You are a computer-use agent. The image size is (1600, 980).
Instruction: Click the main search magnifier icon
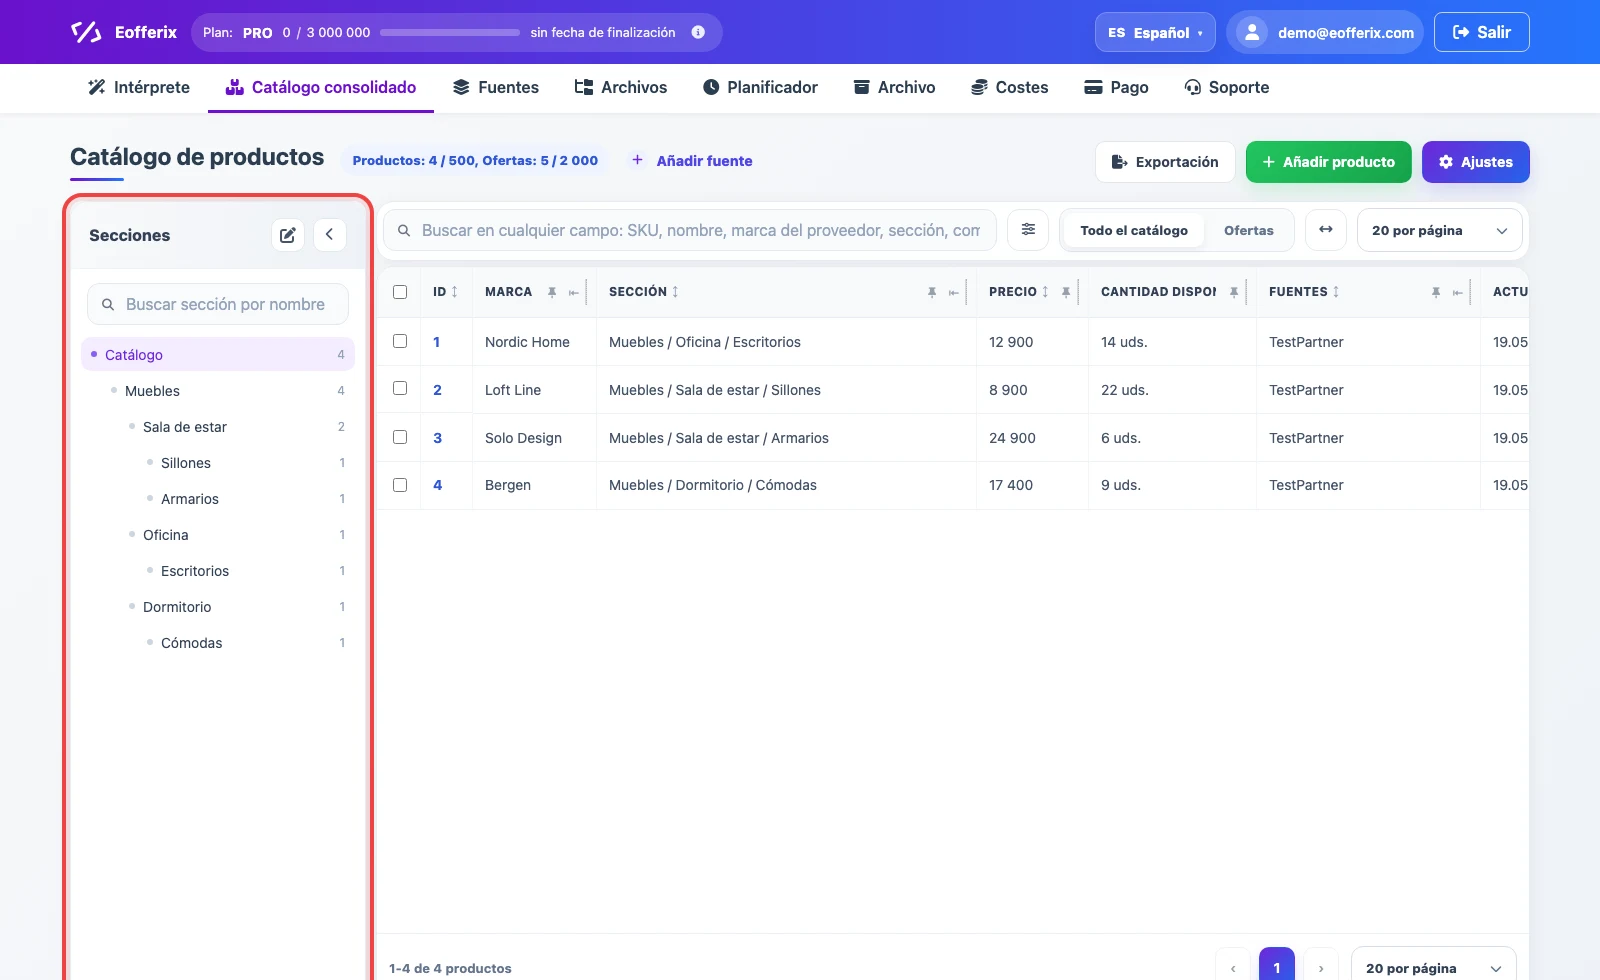point(404,231)
